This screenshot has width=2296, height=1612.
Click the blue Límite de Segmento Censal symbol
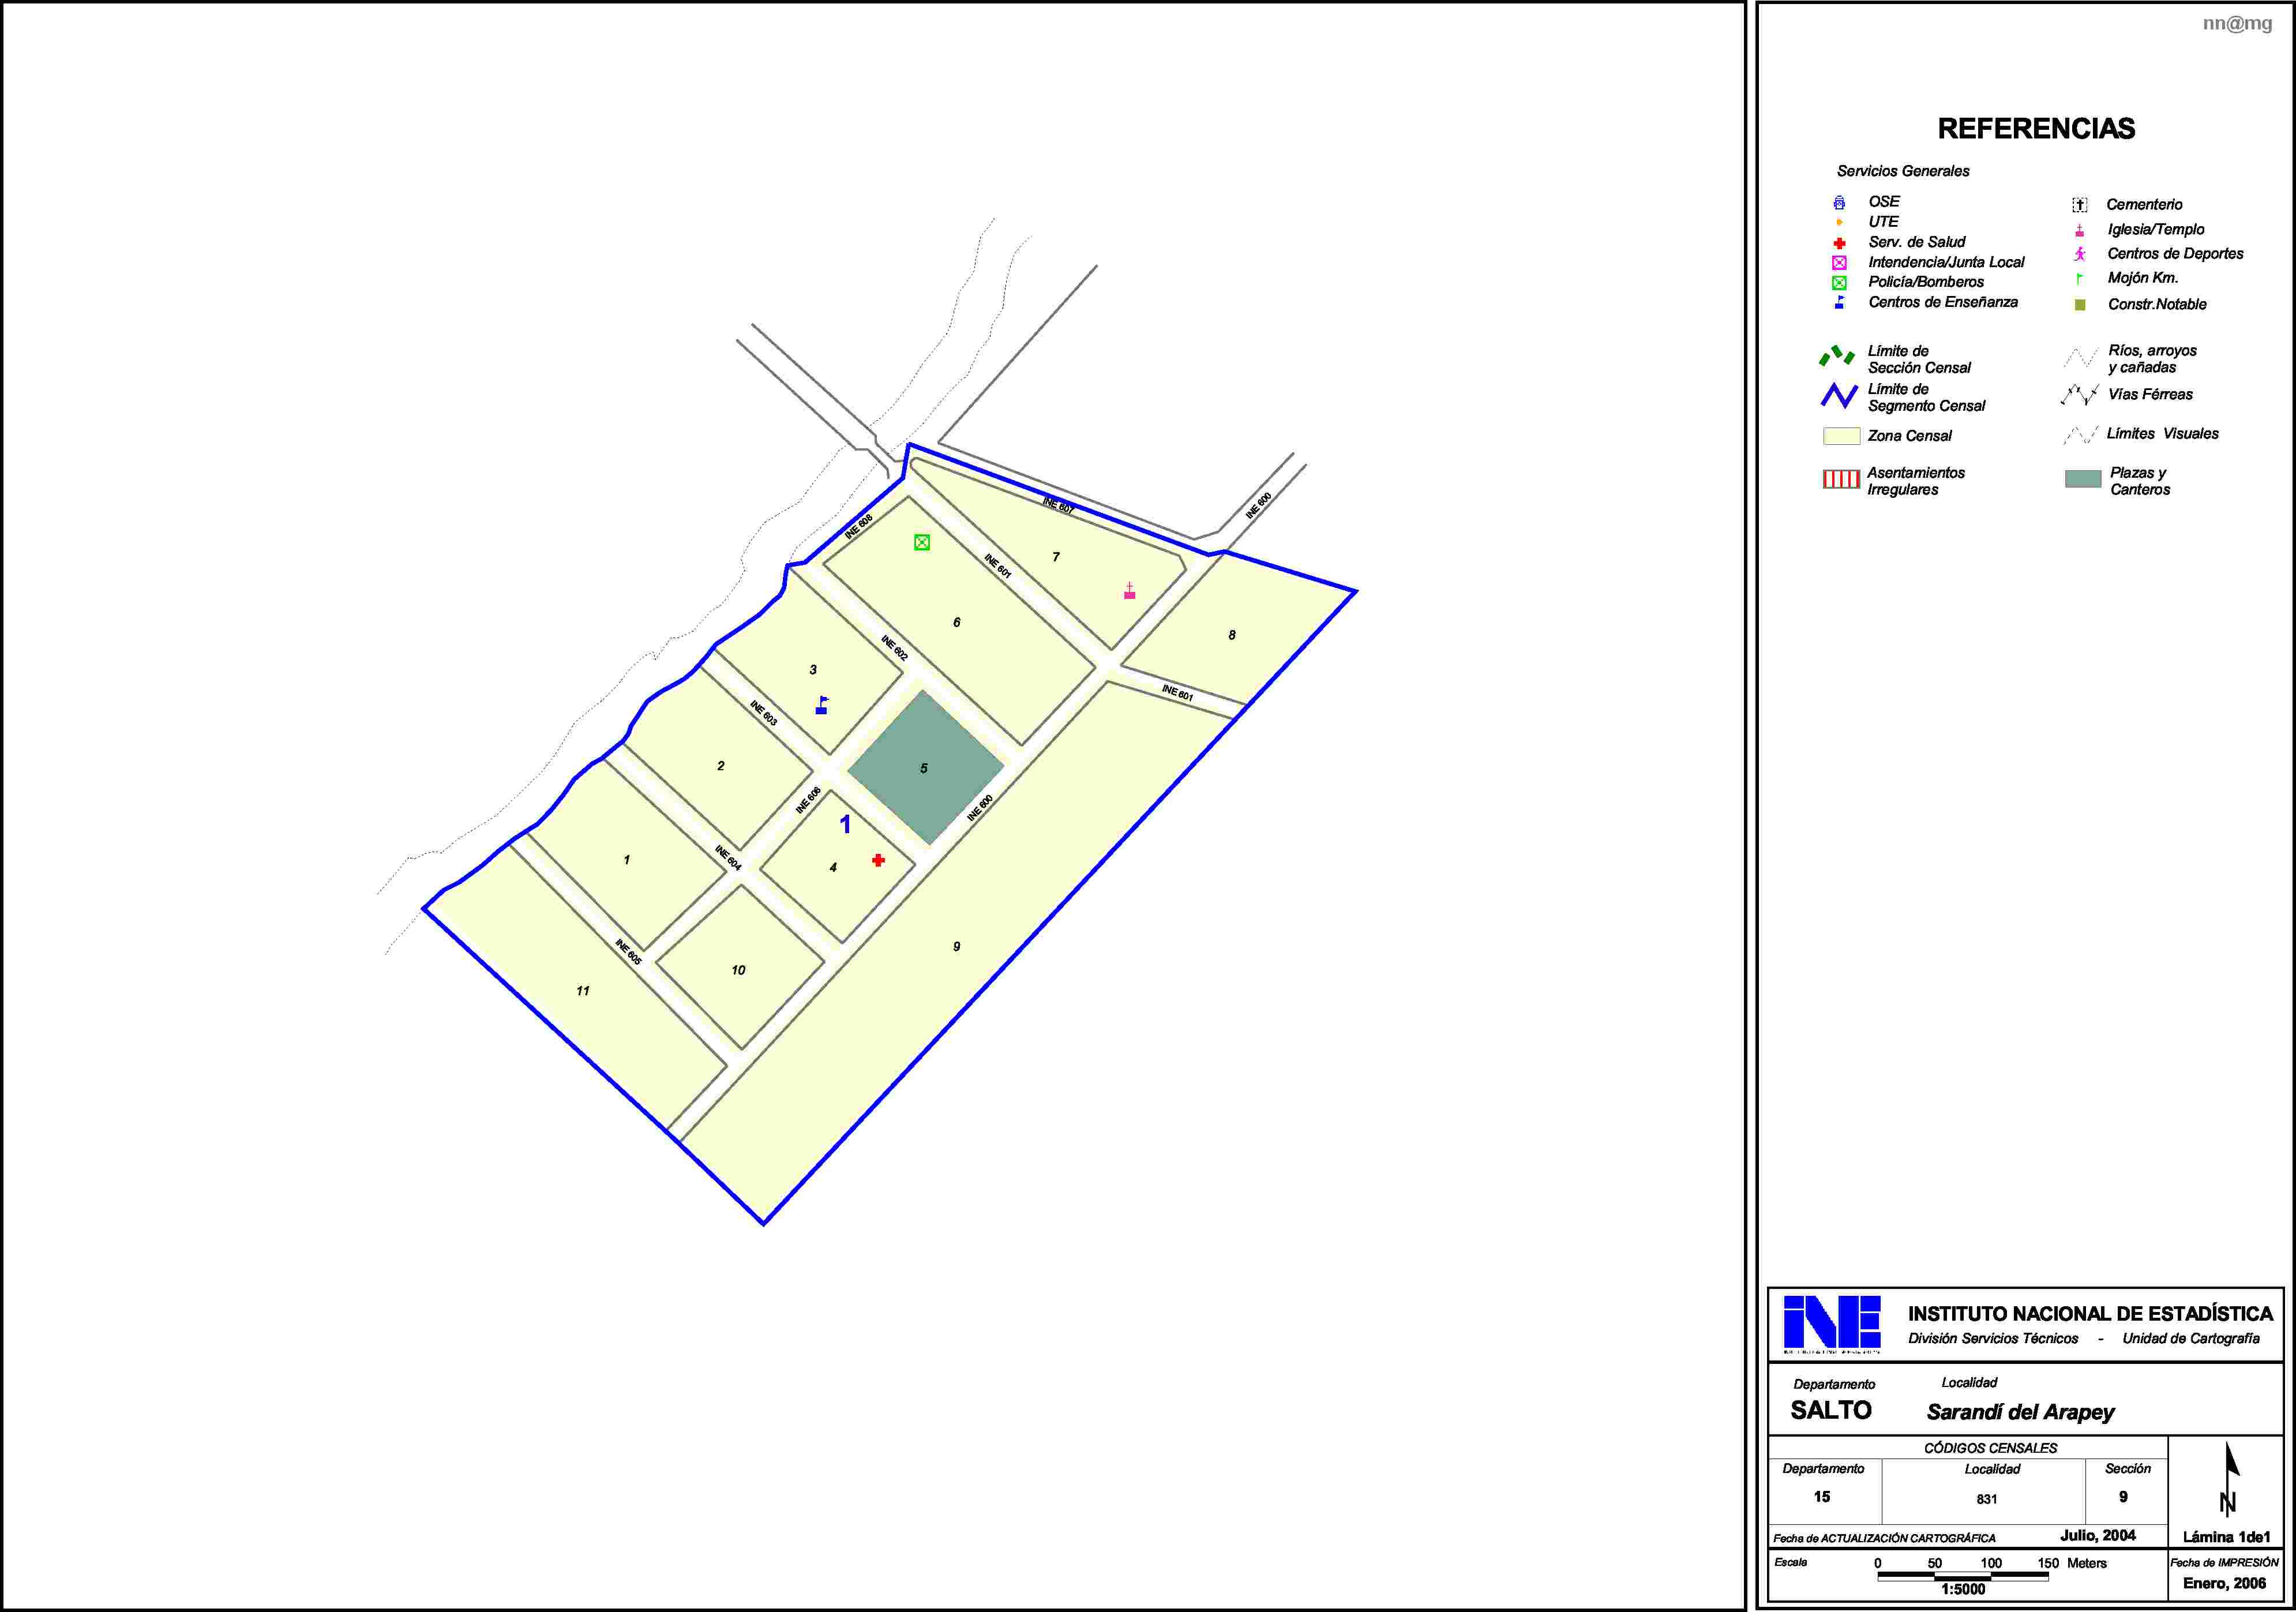point(1839,396)
